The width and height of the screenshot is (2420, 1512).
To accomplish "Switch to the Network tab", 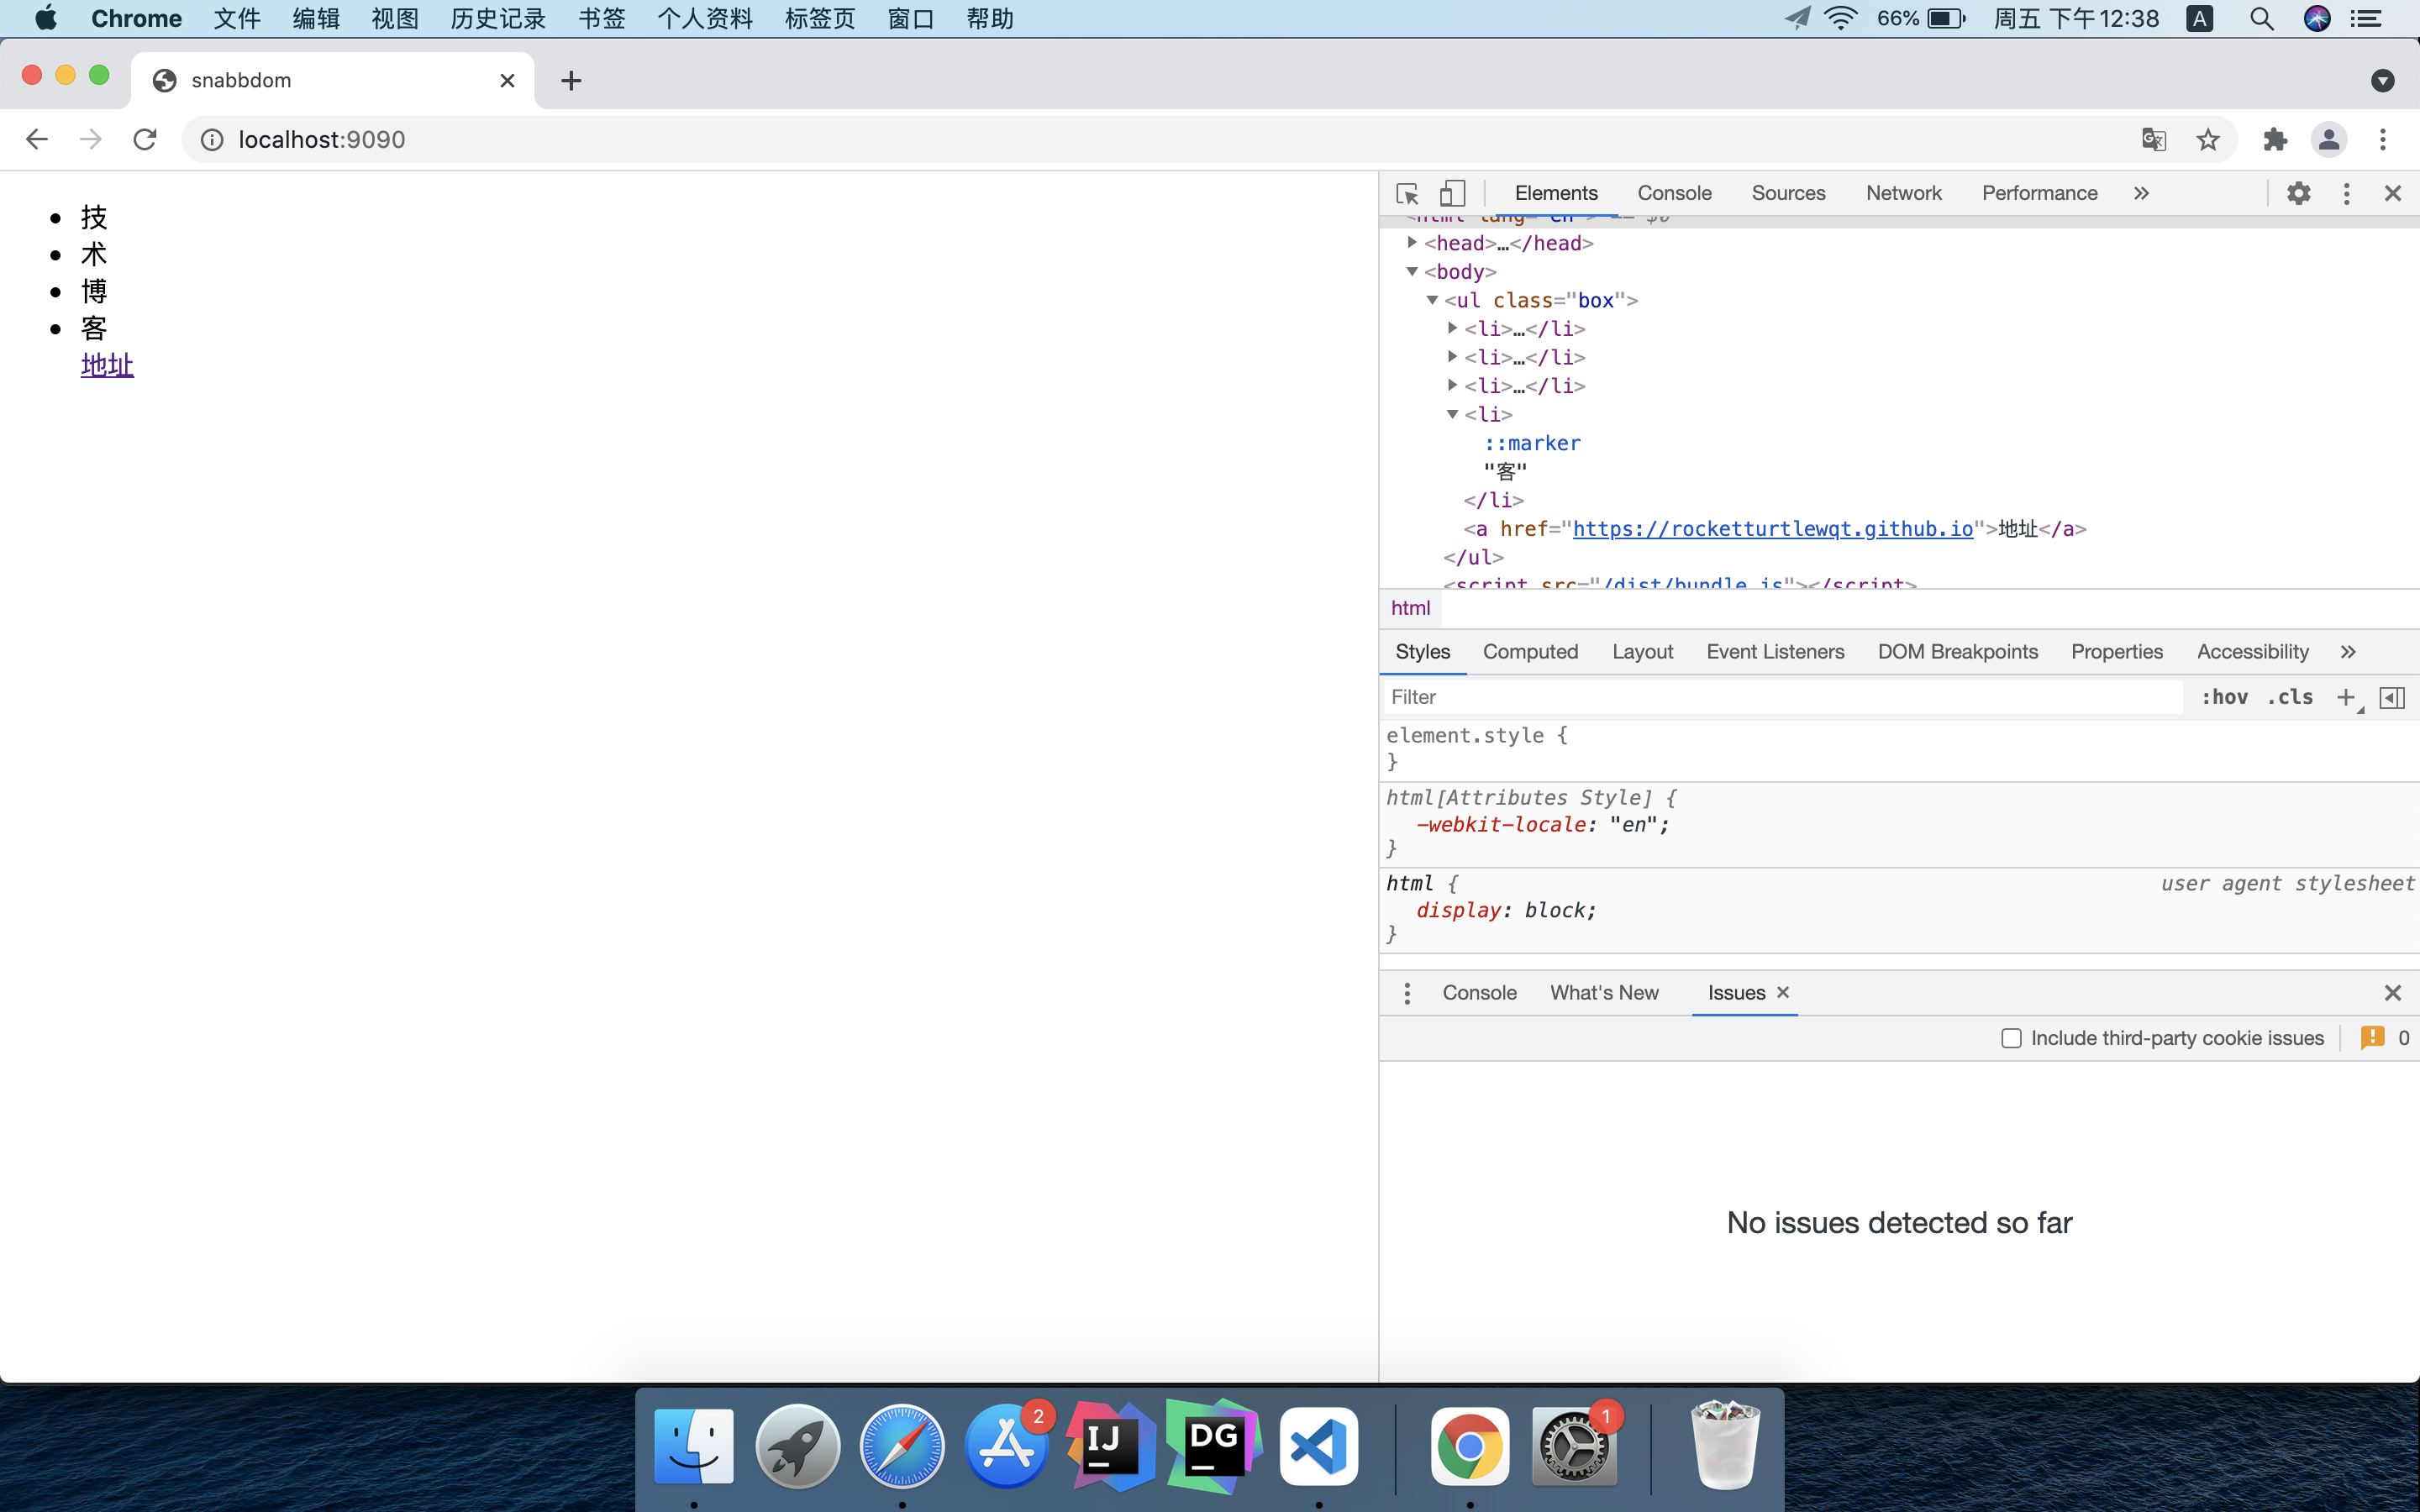I will click(x=1903, y=193).
